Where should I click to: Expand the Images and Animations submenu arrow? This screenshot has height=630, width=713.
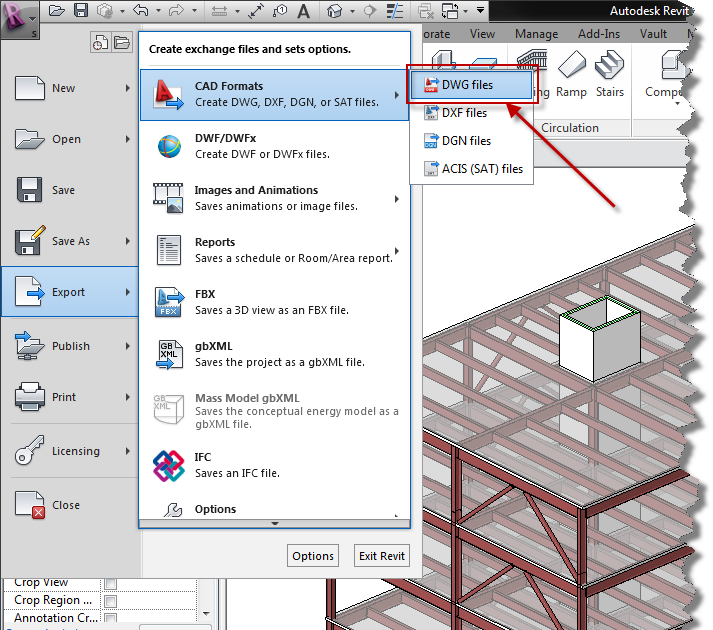click(x=397, y=199)
